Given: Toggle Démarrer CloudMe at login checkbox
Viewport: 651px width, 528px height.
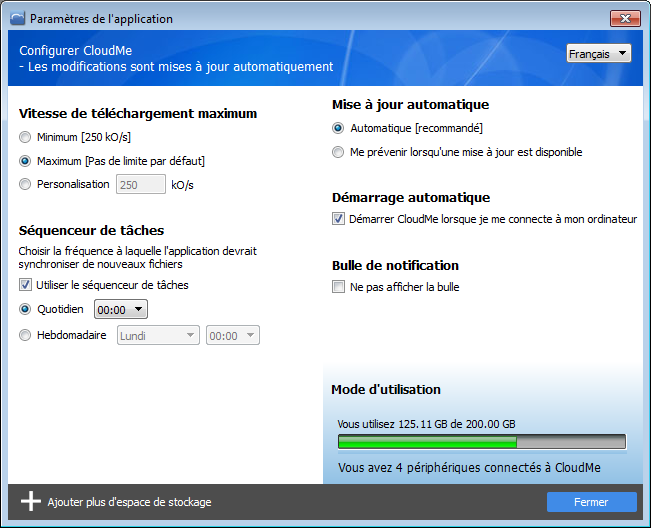Looking at the screenshot, I should coord(338,219).
